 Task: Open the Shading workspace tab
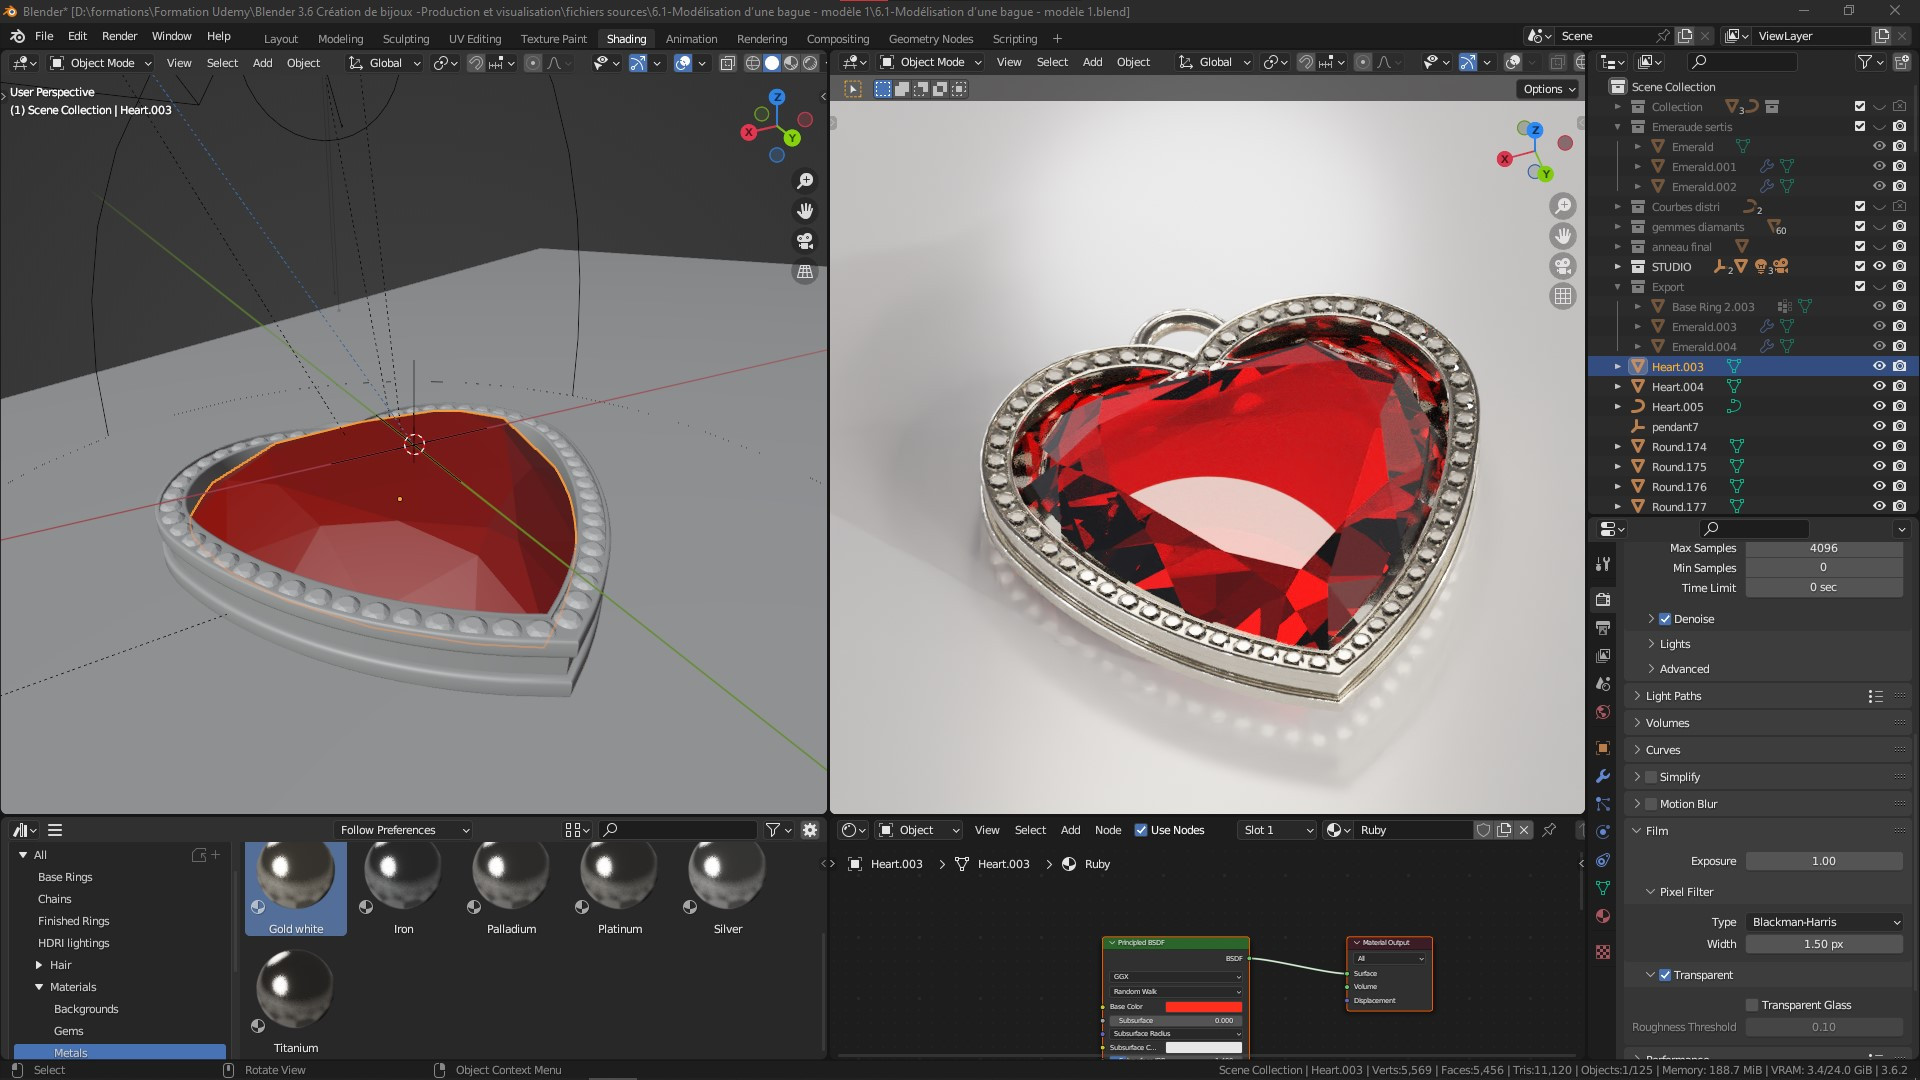coord(626,39)
